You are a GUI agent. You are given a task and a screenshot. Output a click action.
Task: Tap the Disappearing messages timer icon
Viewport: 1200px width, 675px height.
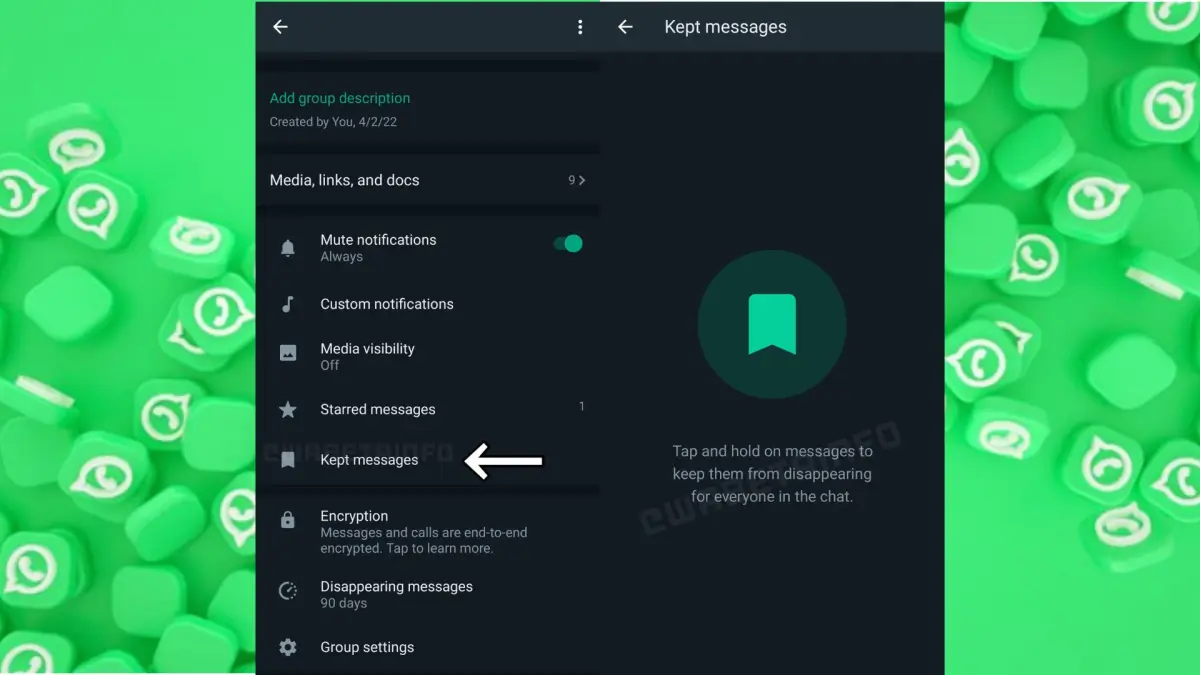(288, 591)
